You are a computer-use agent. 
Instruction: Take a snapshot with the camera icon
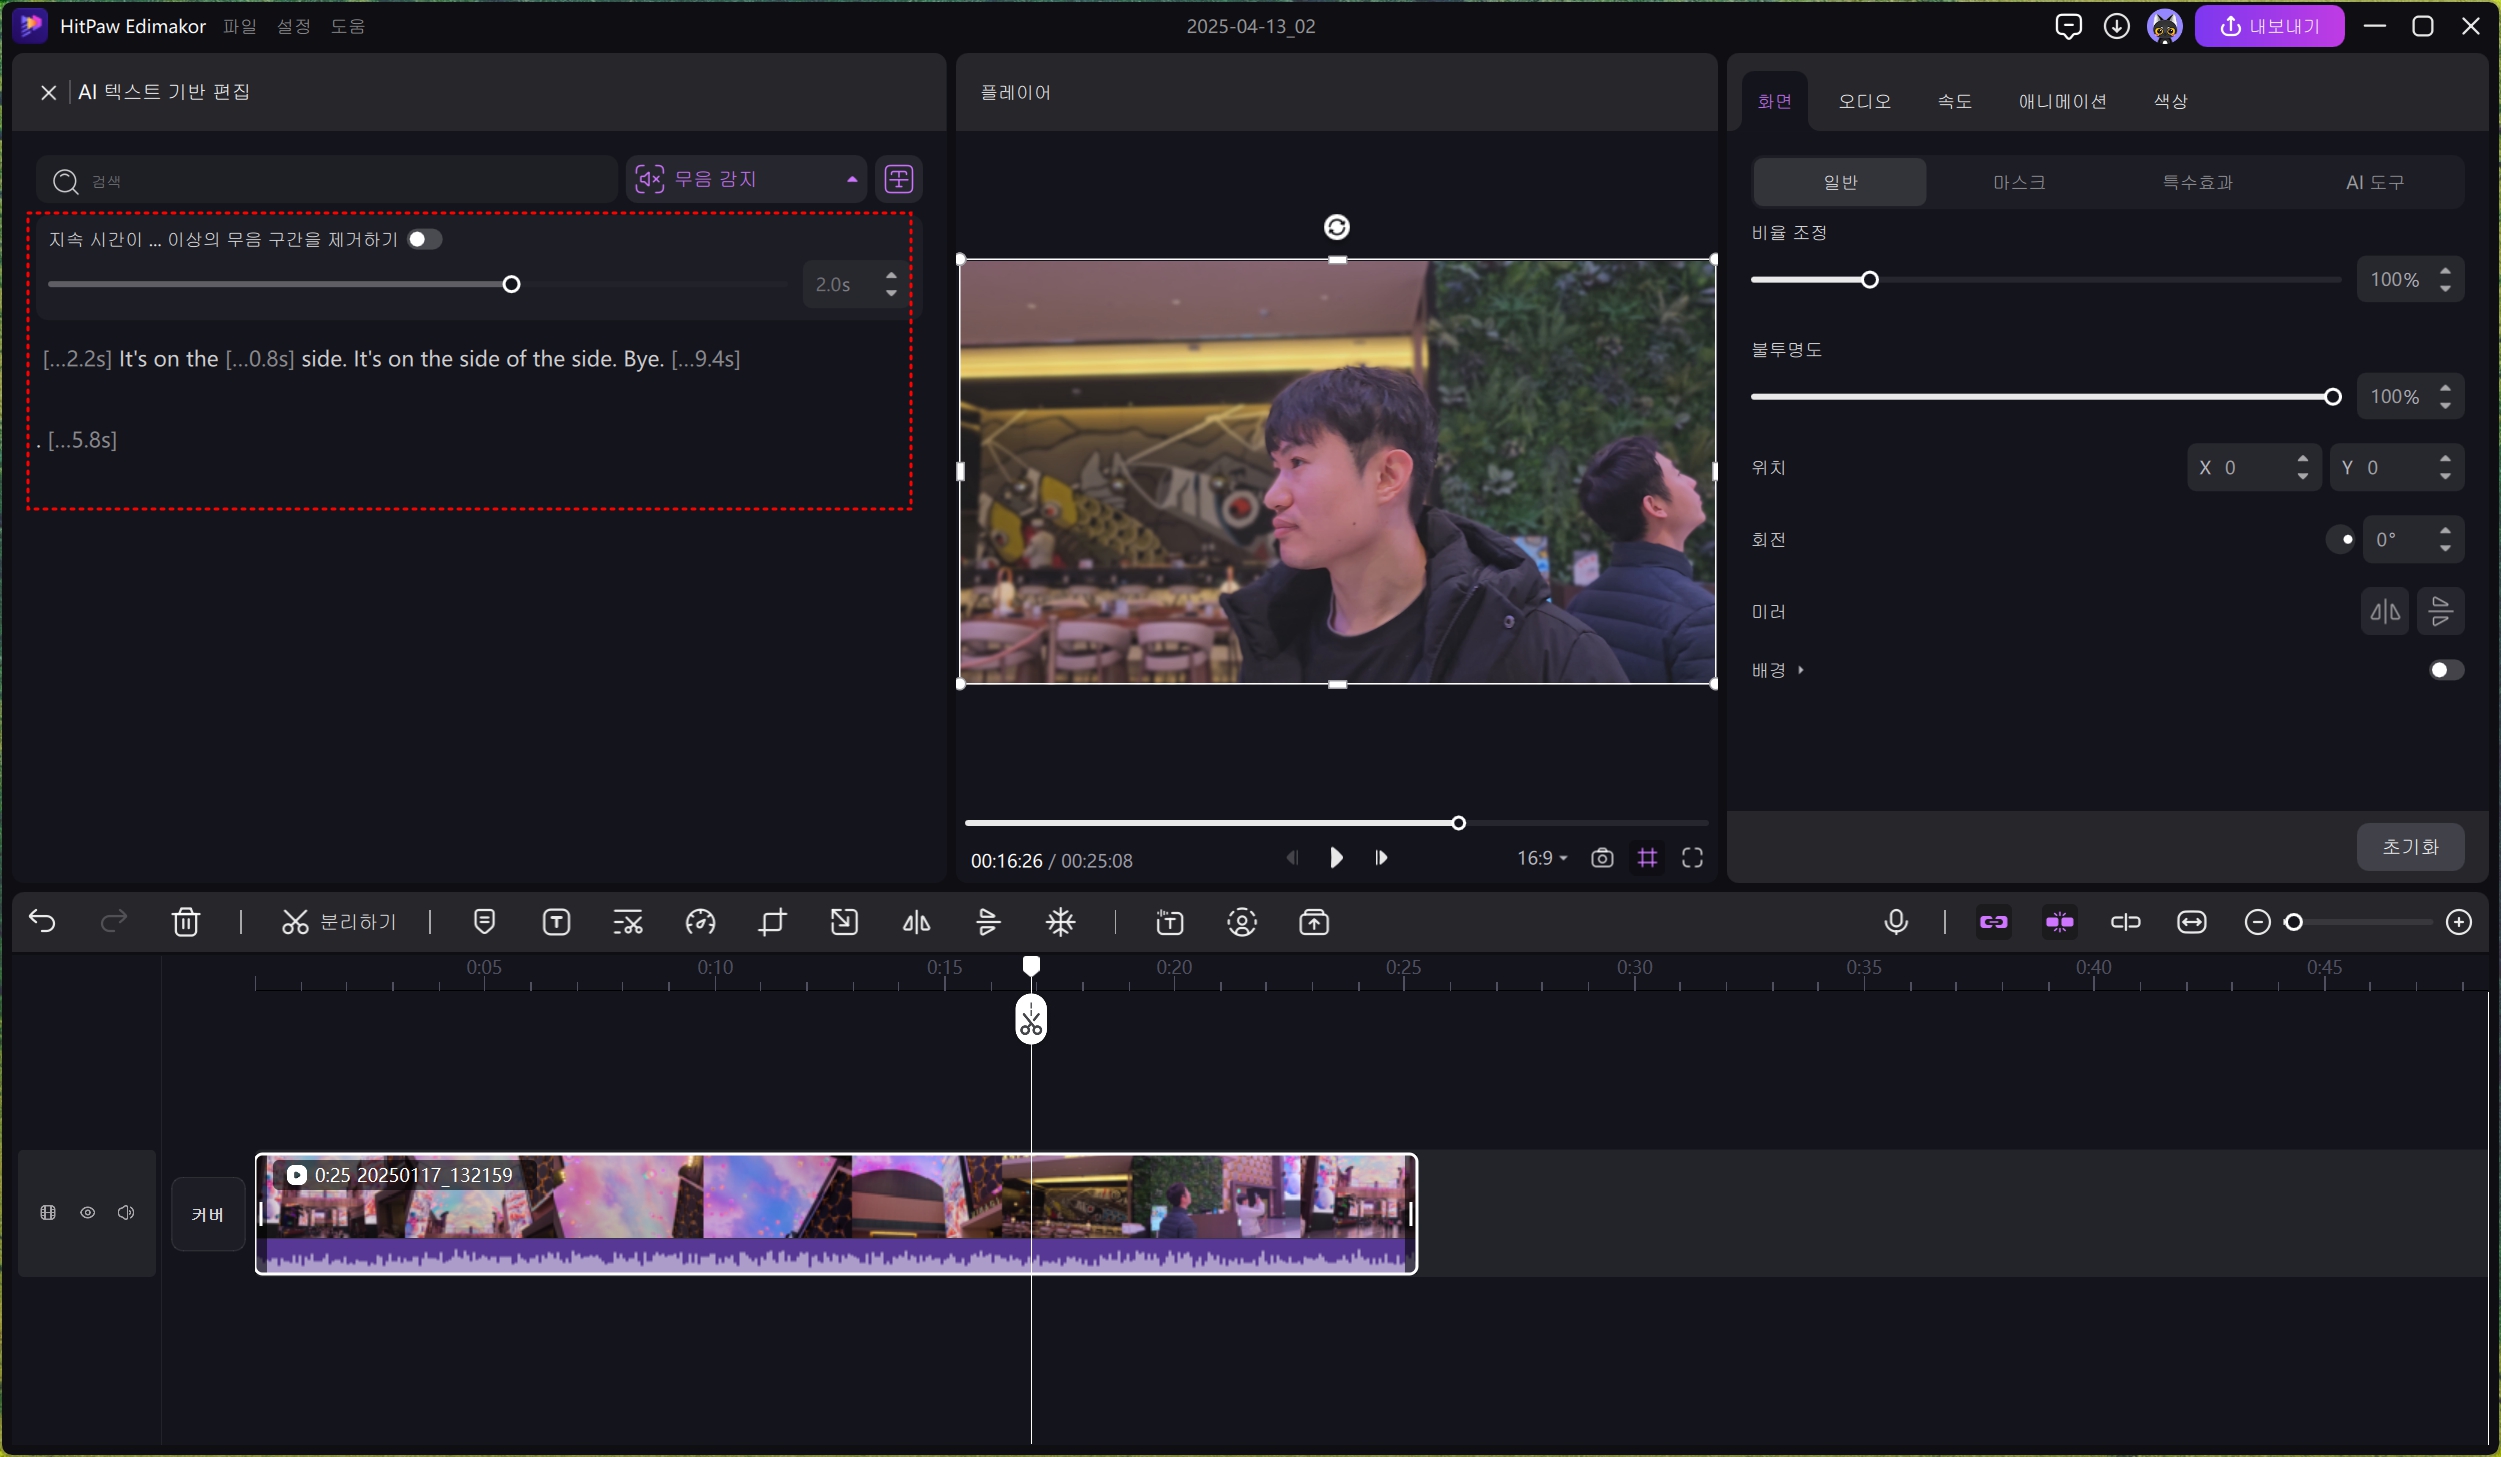click(1602, 858)
